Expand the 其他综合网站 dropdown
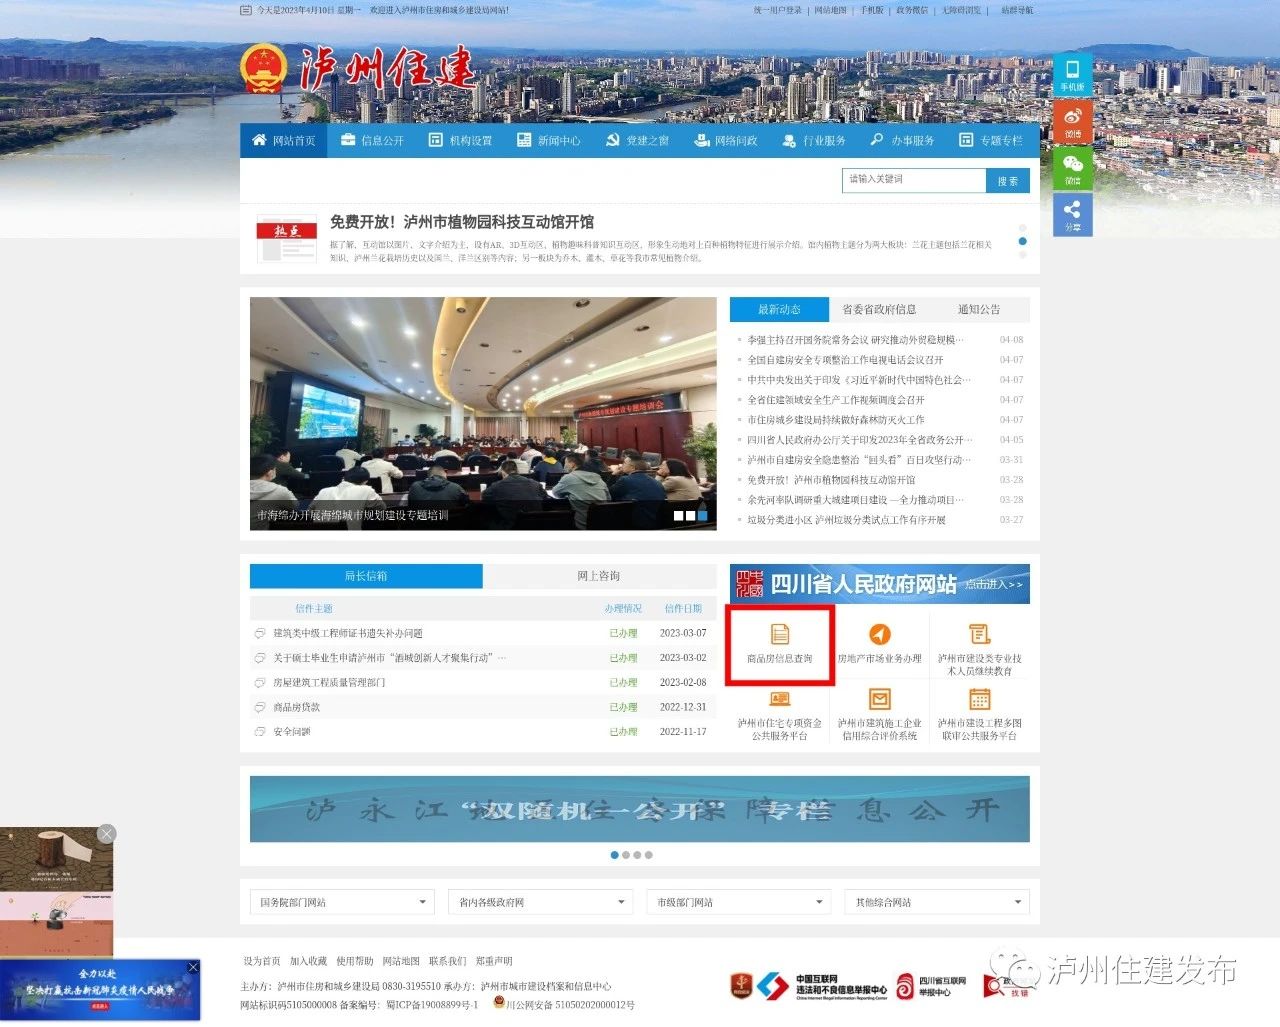The width and height of the screenshot is (1280, 1027). [x=936, y=901]
